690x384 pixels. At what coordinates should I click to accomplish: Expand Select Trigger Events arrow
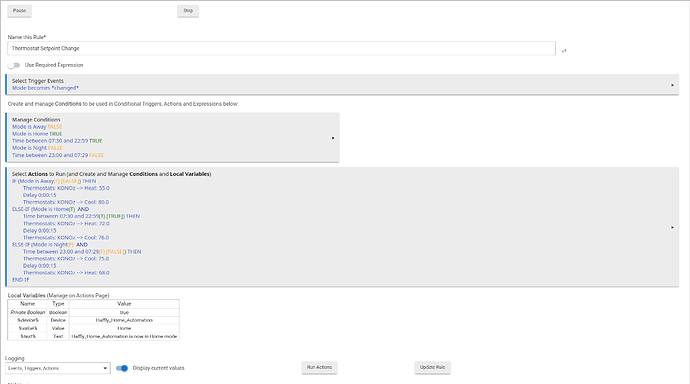tap(672, 85)
